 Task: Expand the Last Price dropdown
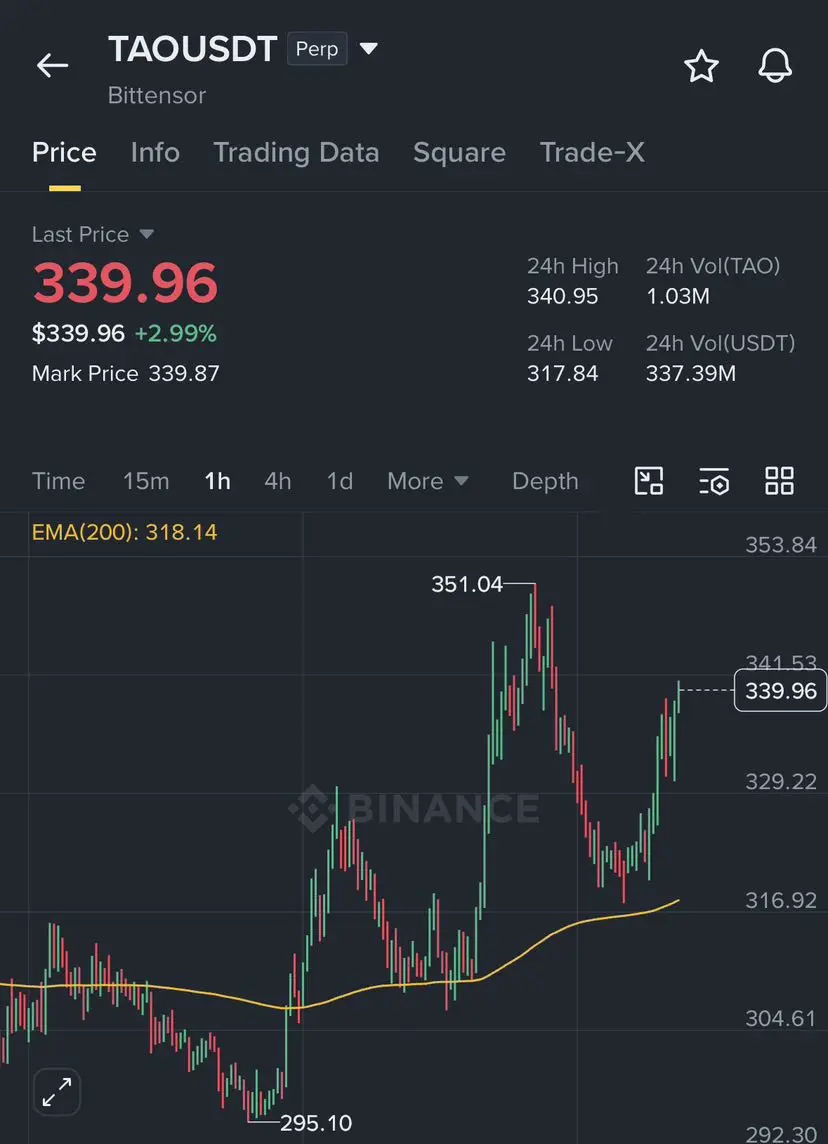click(x=147, y=234)
